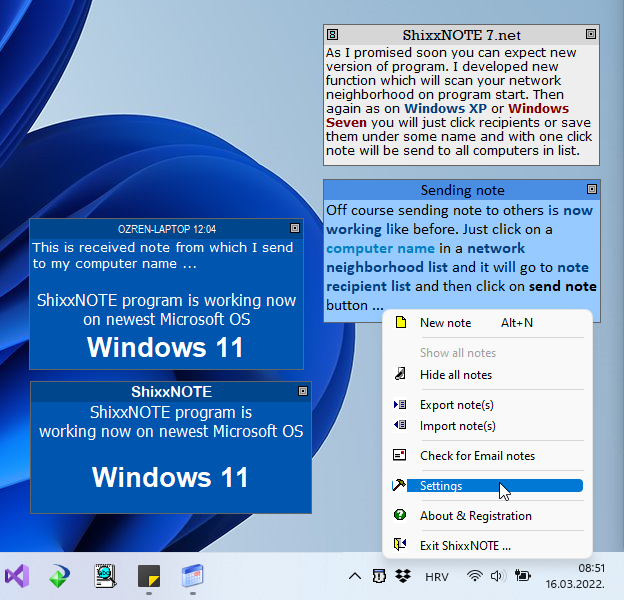The height and width of the screenshot is (600, 624).
Task: Choose Hide all notes from menu
Action: 488,374
